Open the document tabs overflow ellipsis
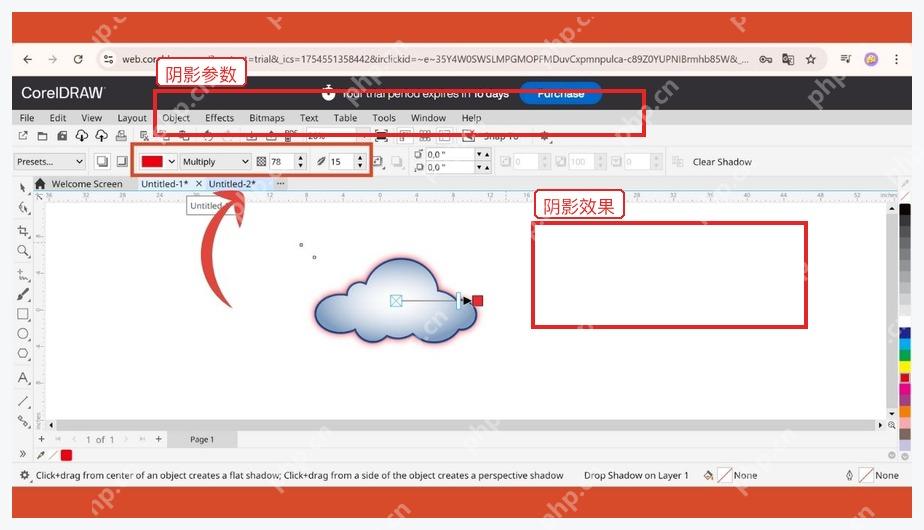924x530 pixels. [x=280, y=183]
